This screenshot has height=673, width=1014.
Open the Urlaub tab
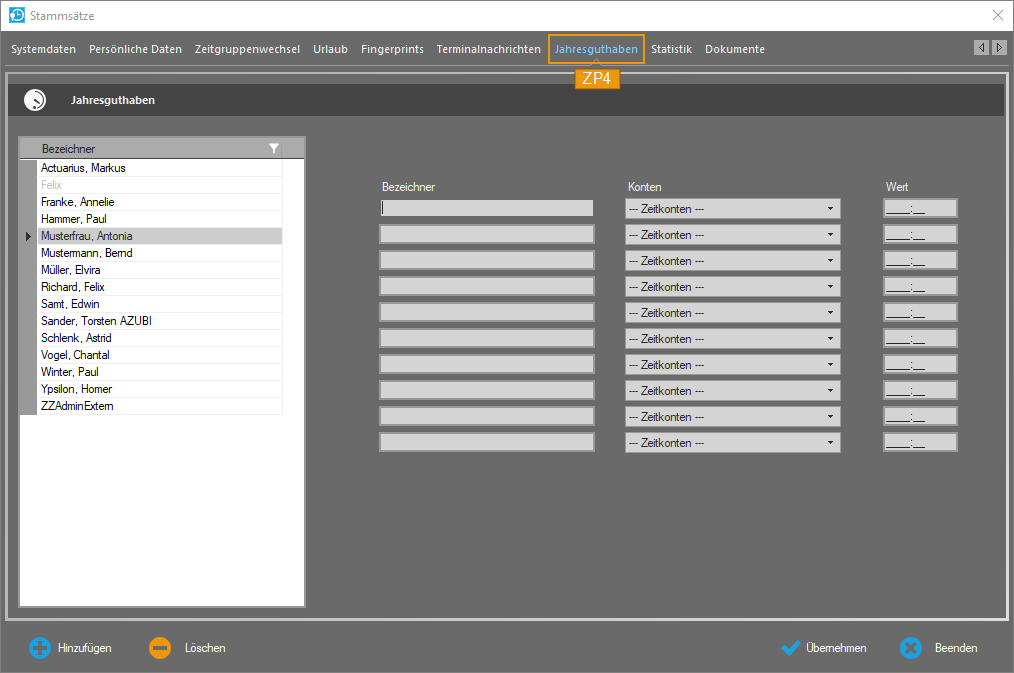point(330,49)
